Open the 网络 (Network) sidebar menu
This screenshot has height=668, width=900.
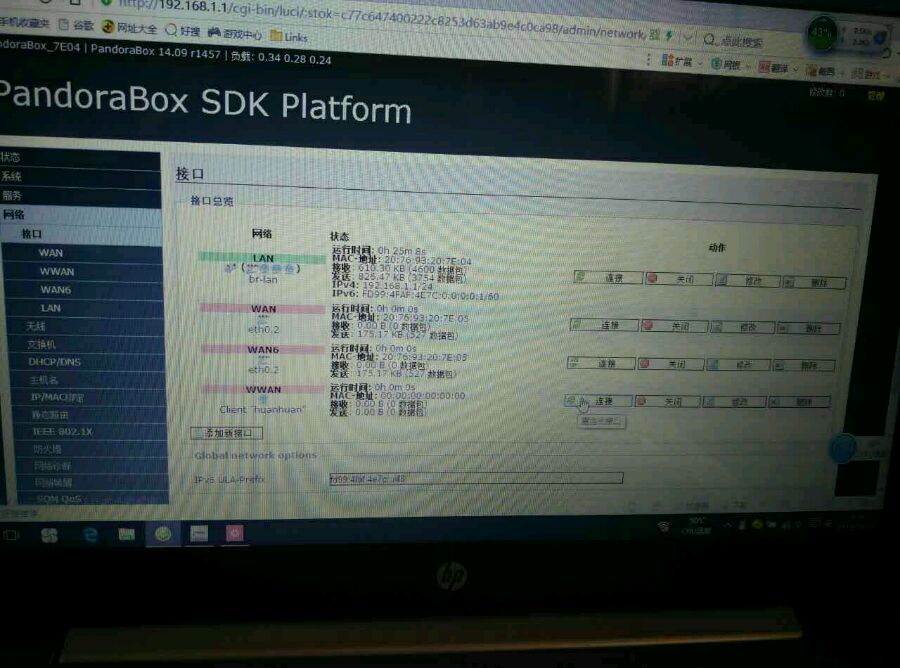pos(80,215)
